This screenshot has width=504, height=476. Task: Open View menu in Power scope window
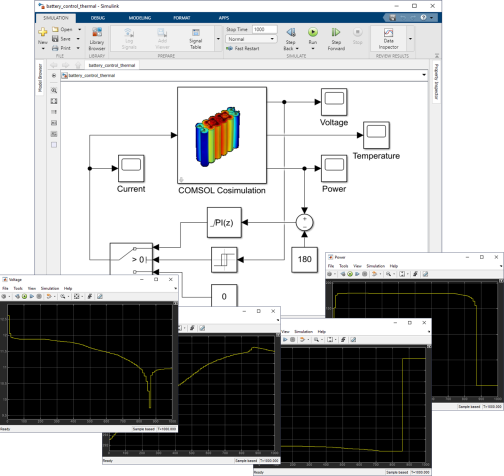(357, 266)
